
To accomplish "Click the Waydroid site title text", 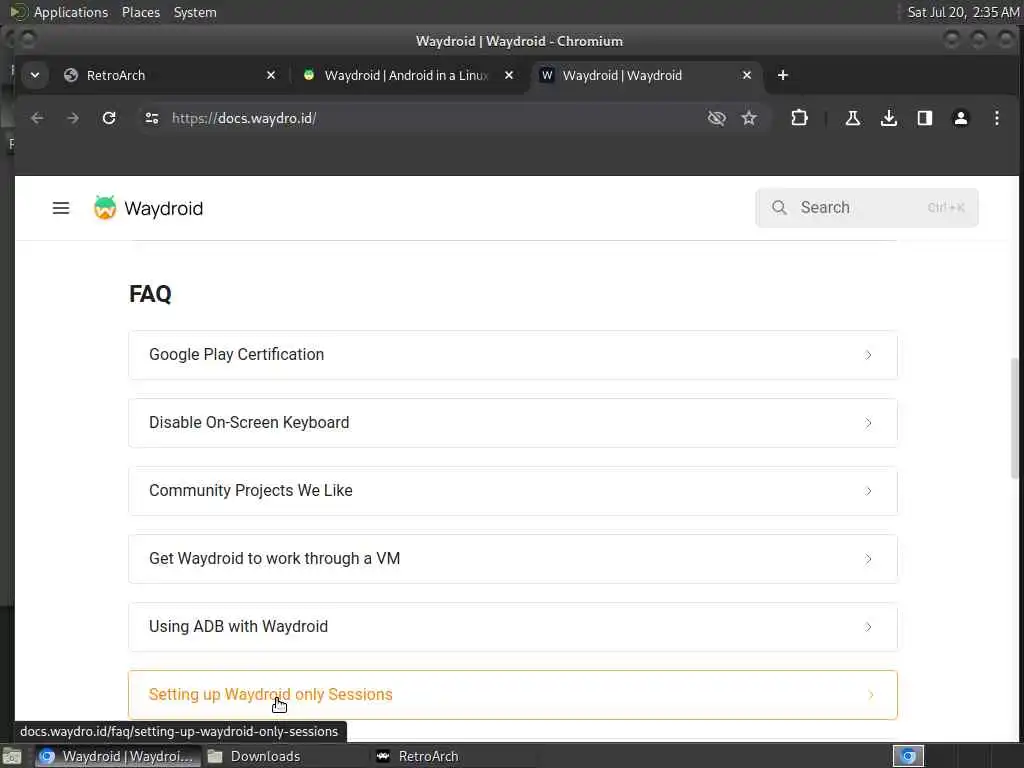I will (x=163, y=208).
